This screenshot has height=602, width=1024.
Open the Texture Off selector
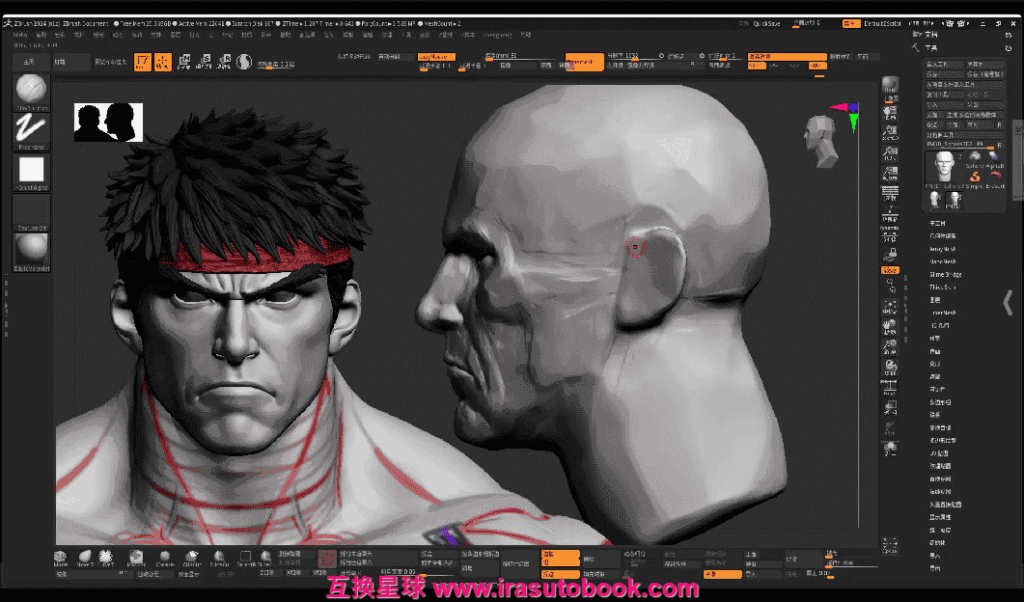click(x=31, y=212)
